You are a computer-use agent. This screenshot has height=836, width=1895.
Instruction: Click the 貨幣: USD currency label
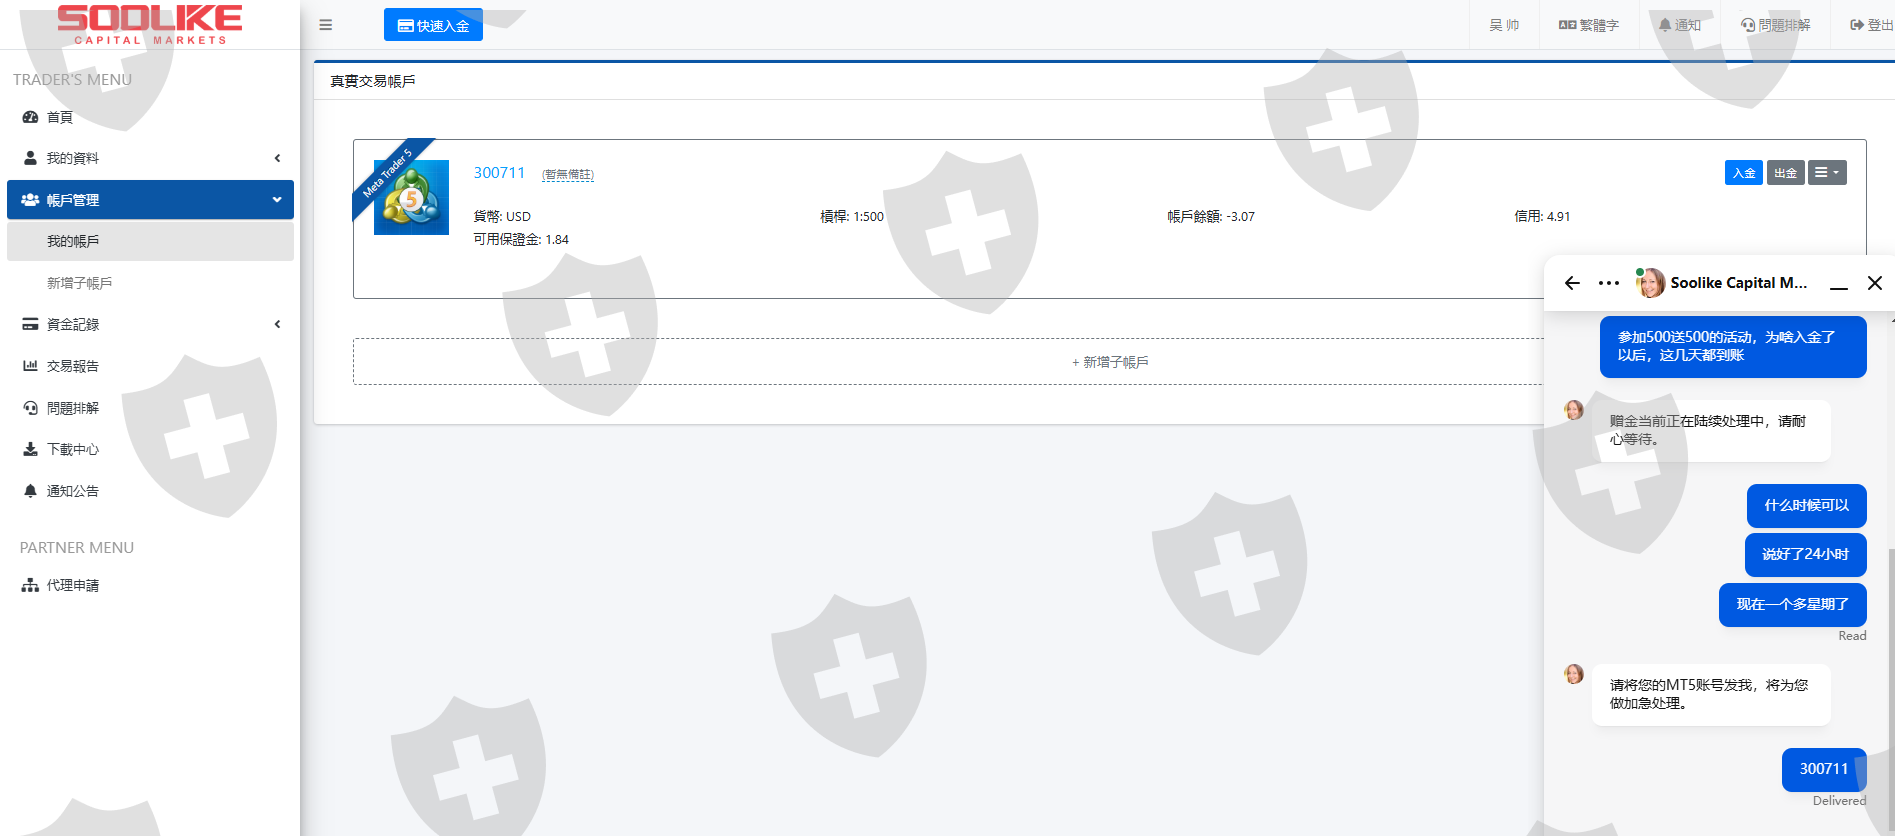[x=502, y=217]
